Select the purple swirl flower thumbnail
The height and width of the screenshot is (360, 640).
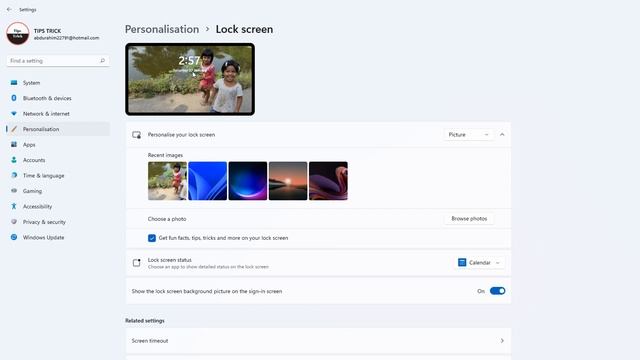coord(328,181)
